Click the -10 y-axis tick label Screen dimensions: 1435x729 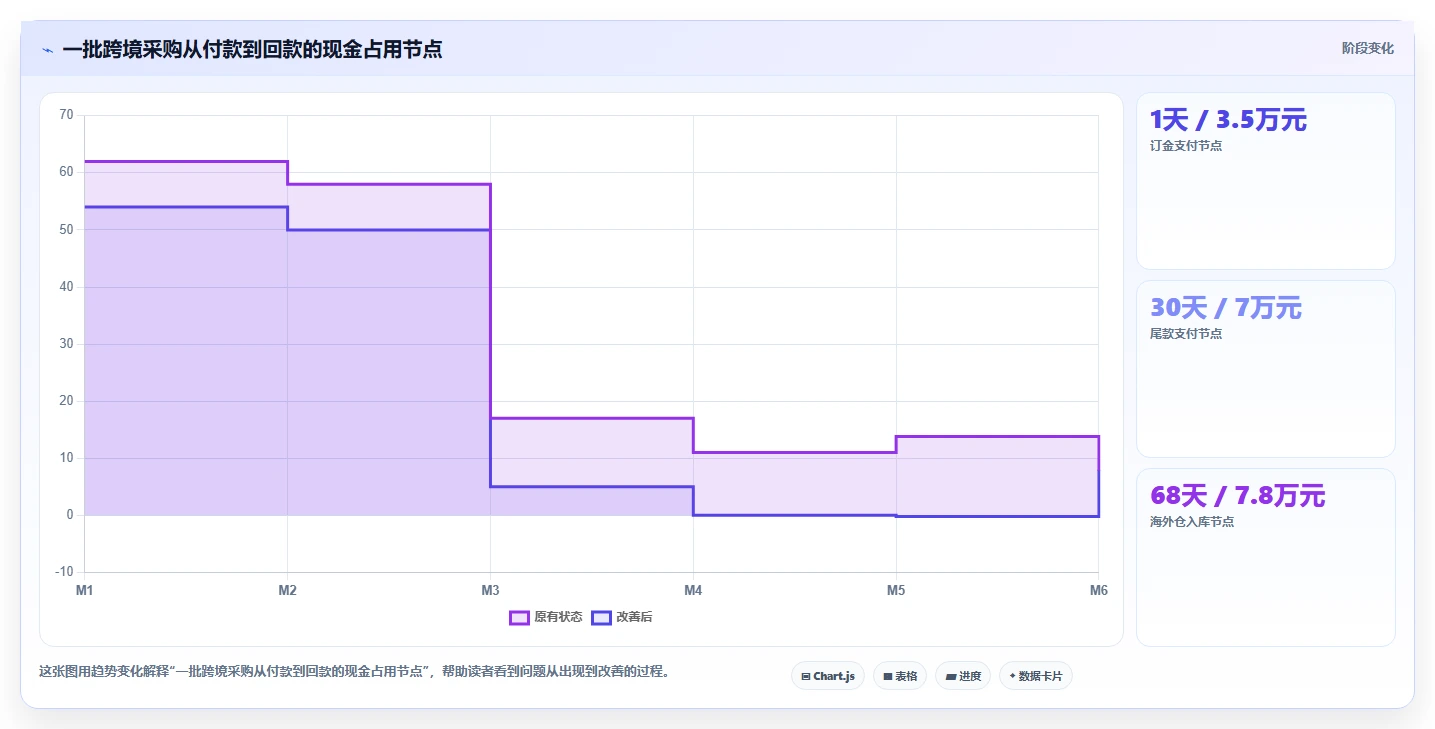[x=65, y=572]
